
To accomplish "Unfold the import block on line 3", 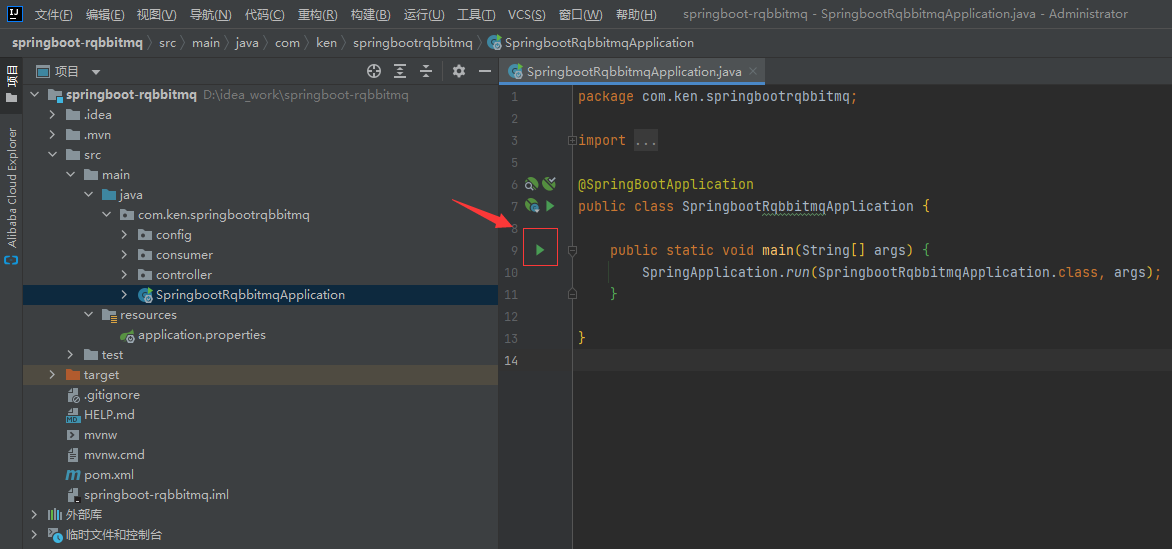I will pyautogui.click(x=572, y=140).
